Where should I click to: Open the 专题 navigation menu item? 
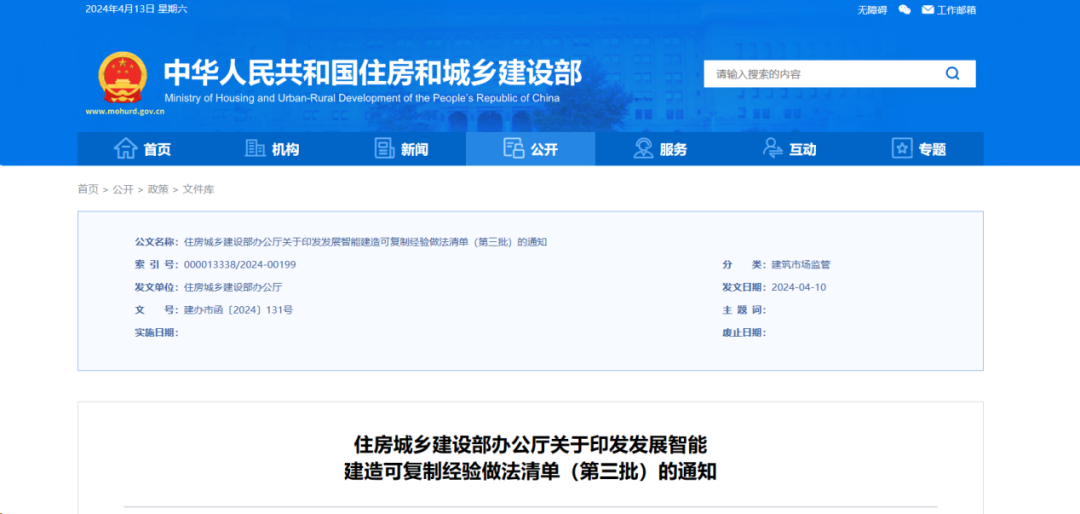919,149
